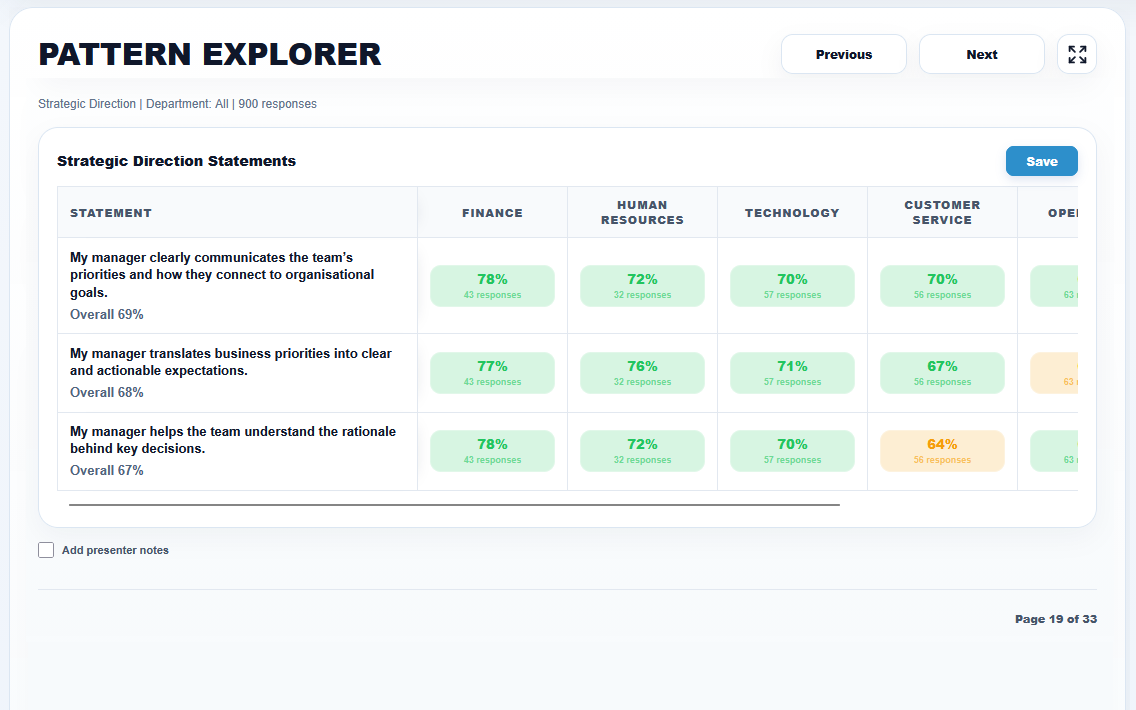Select Technology 70% cell for rationale row
The width and height of the screenshot is (1136, 710).
coord(792,451)
